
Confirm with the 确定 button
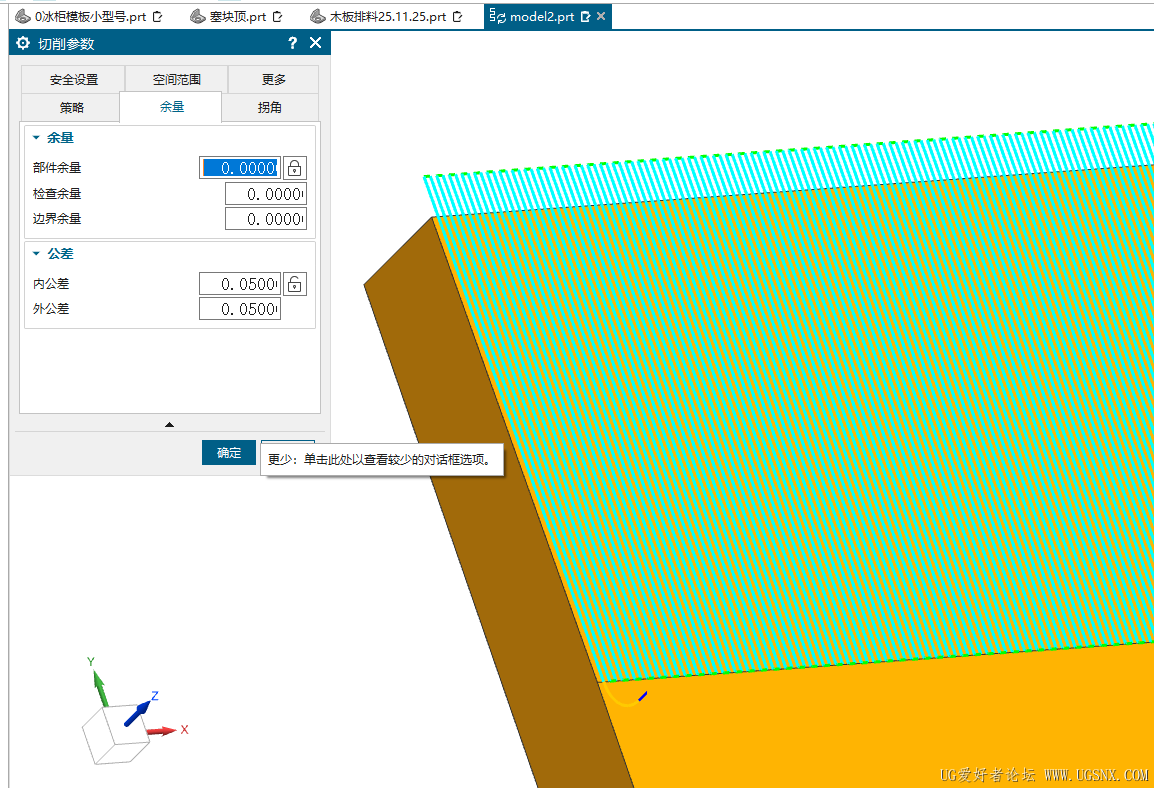click(x=229, y=452)
